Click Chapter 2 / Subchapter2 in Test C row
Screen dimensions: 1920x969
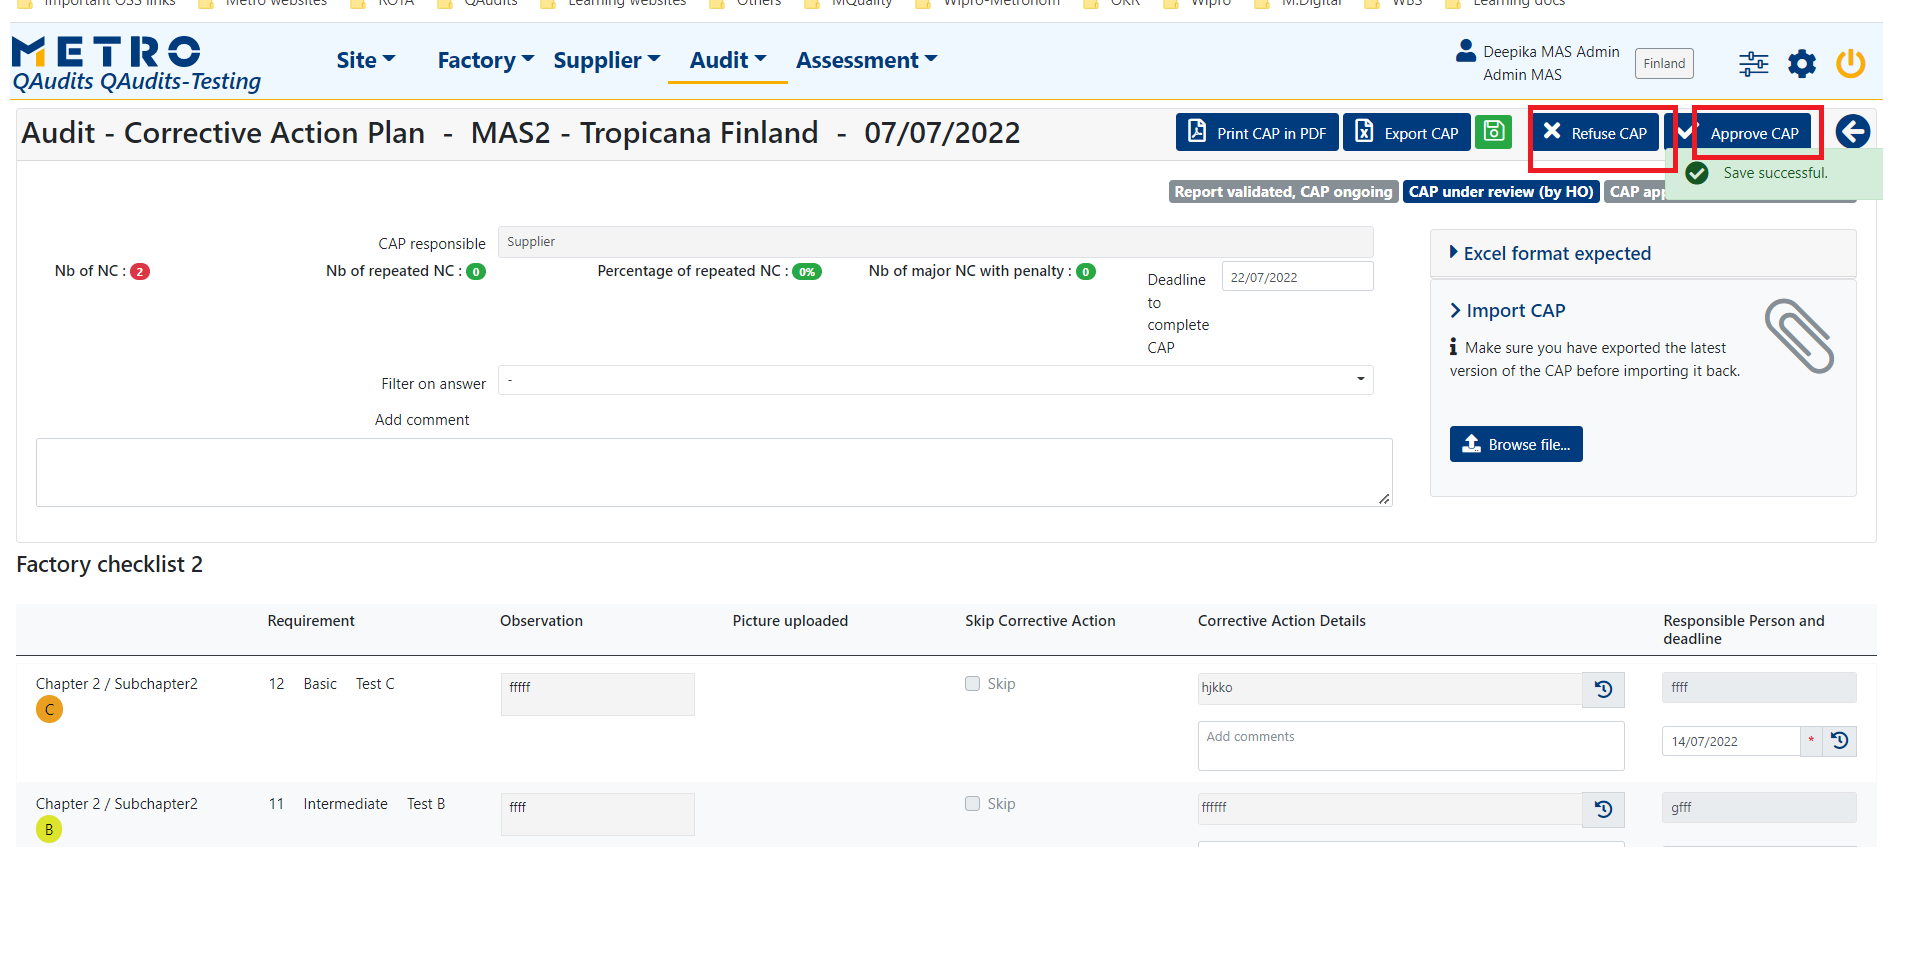click(x=117, y=684)
